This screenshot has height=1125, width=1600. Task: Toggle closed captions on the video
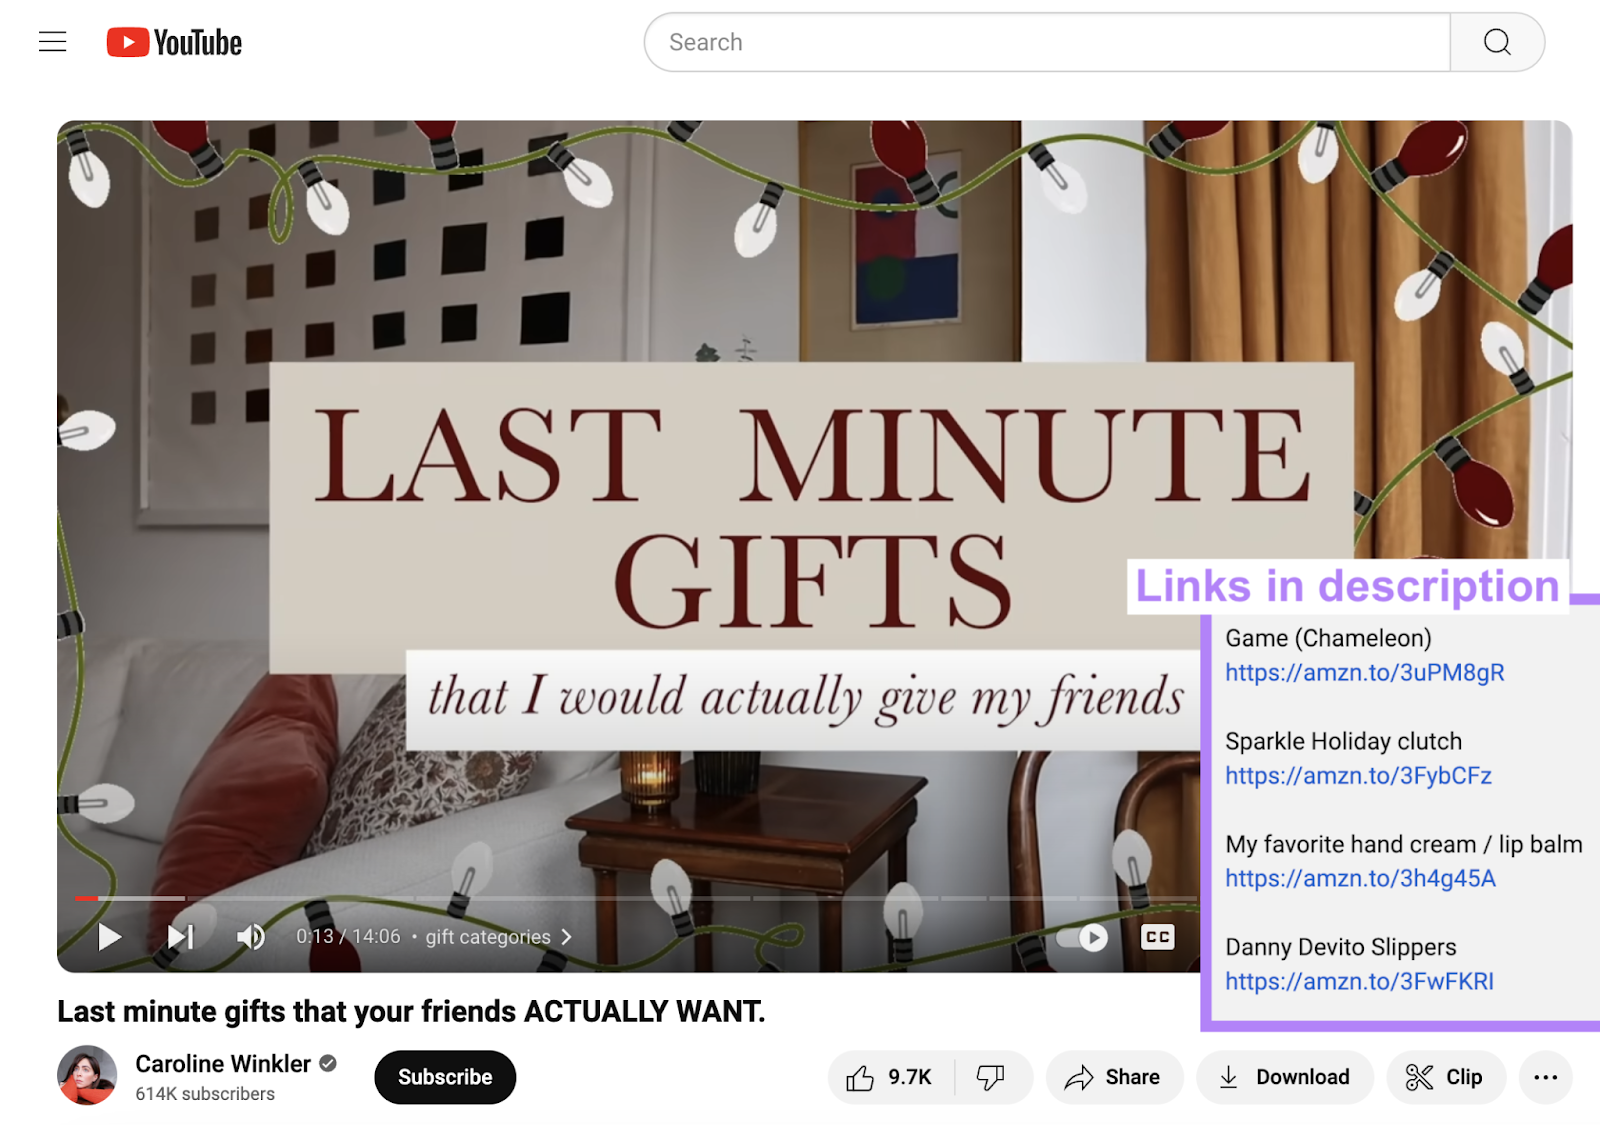coord(1157,937)
